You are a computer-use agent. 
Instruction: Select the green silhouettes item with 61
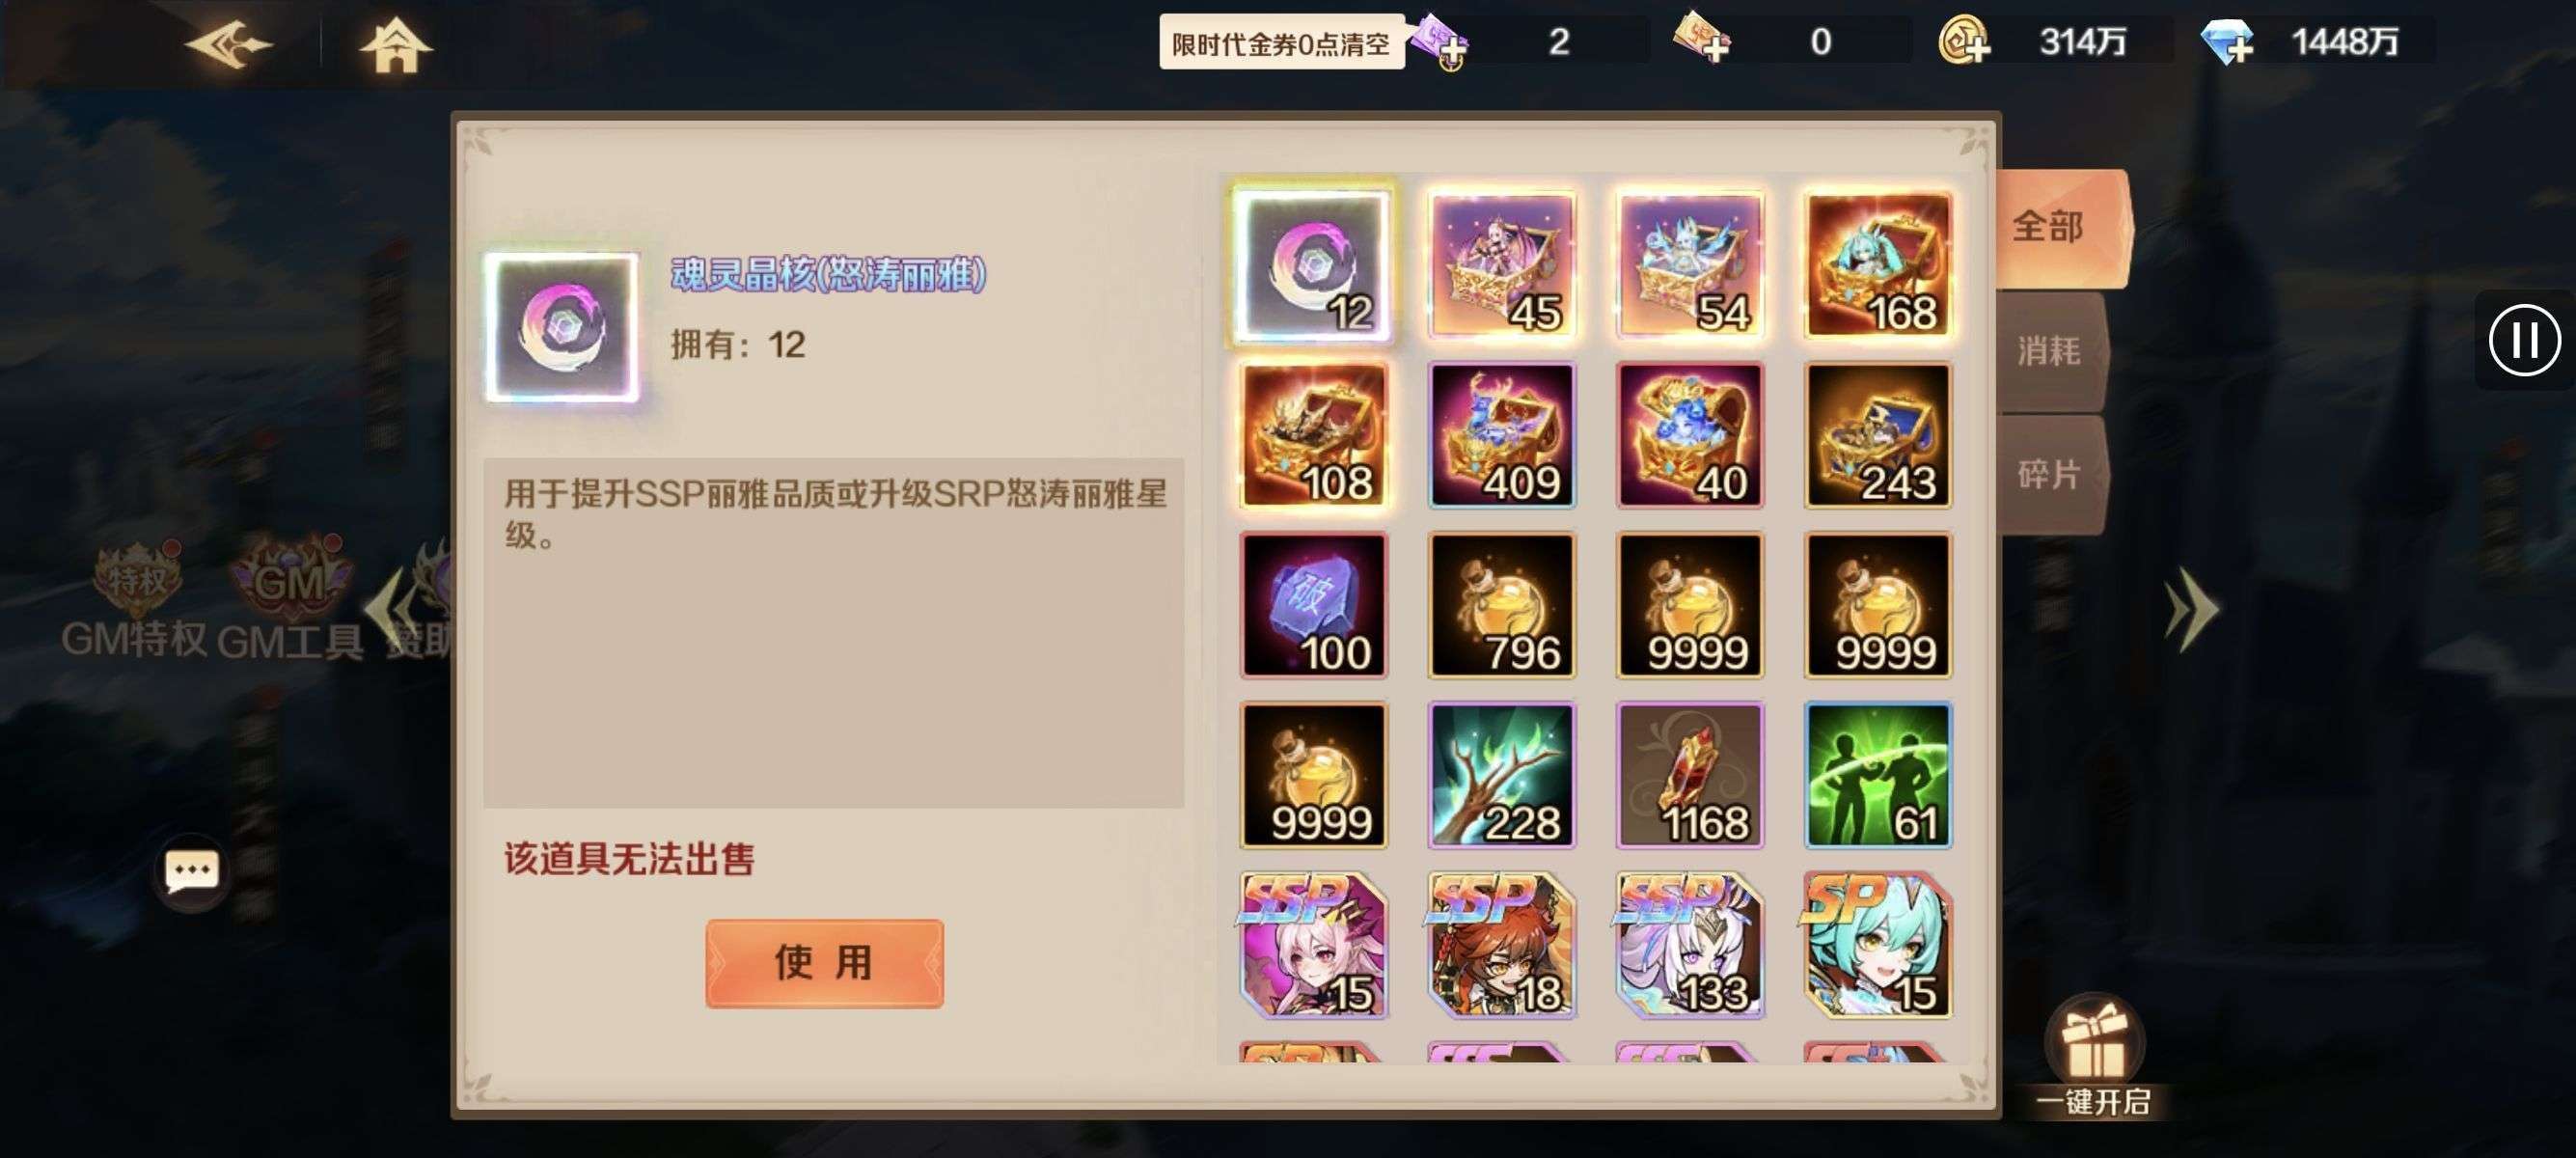[x=1878, y=775]
